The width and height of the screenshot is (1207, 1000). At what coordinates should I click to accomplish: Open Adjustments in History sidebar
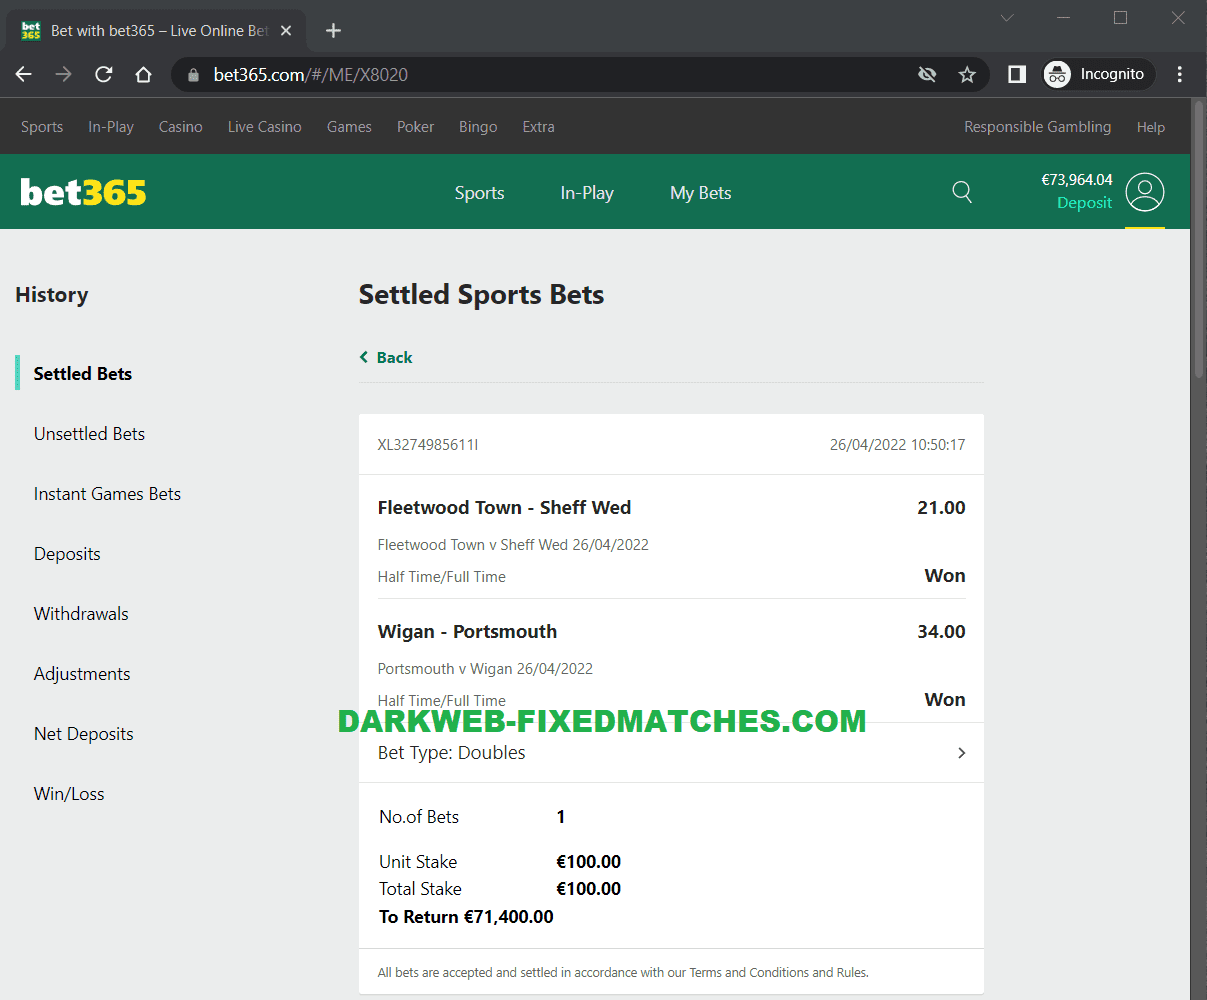[x=82, y=674]
